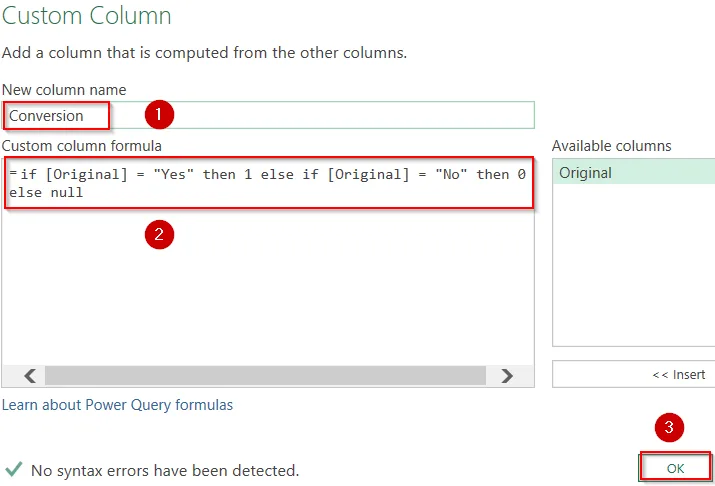This screenshot has height=486, width=715.
Task: Click the New column name input field
Action: [268, 115]
